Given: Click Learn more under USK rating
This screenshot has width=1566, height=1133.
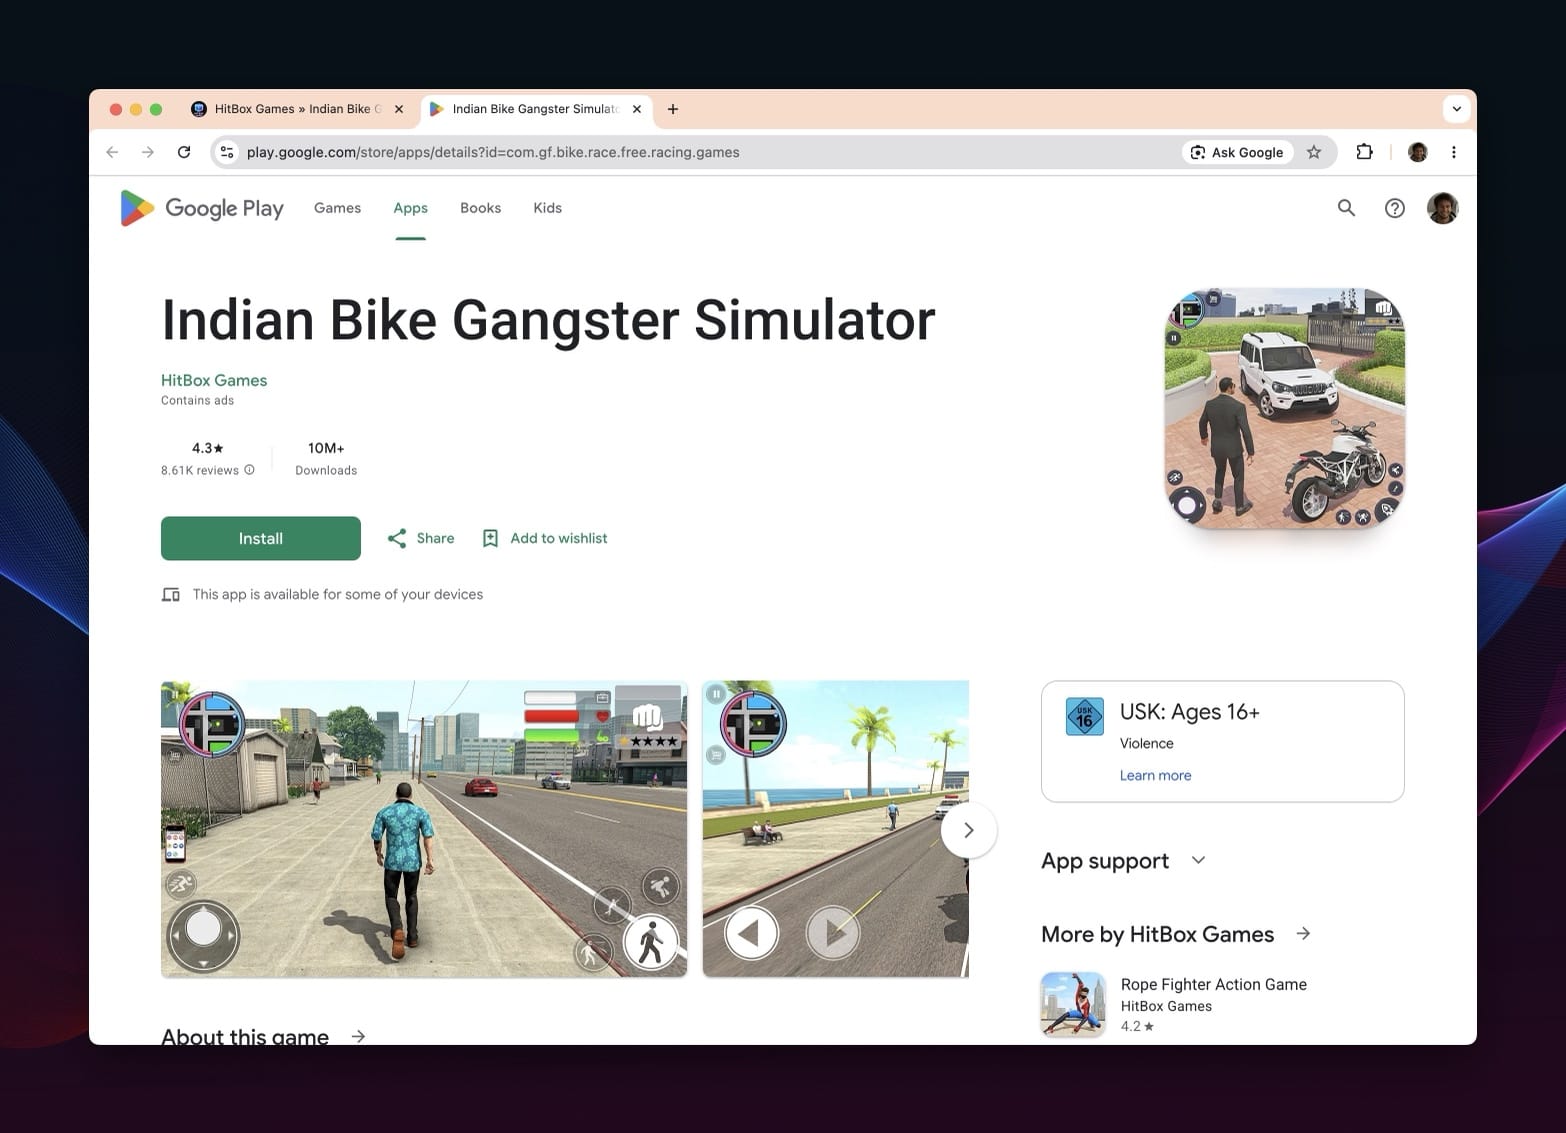Looking at the screenshot, I should tap(1155, 775).
